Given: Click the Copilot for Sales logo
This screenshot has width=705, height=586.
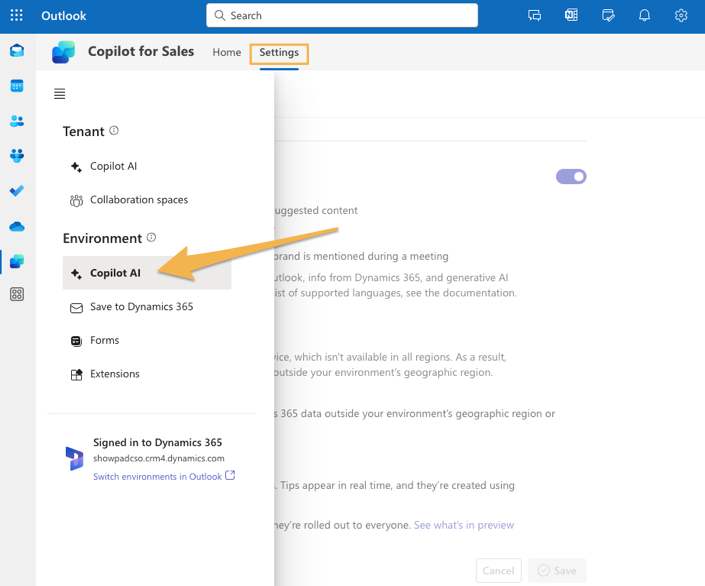Looking at the screenshot, I should point(63,52).
